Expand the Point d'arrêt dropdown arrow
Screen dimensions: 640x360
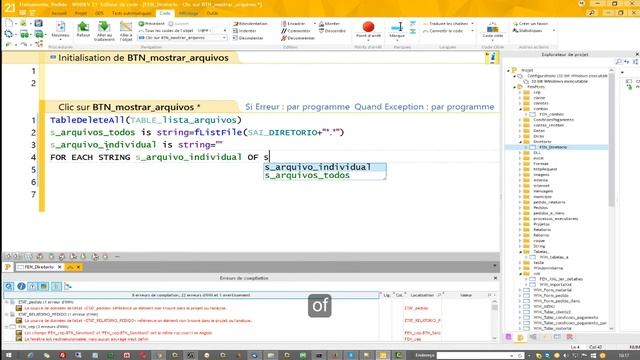368,40
